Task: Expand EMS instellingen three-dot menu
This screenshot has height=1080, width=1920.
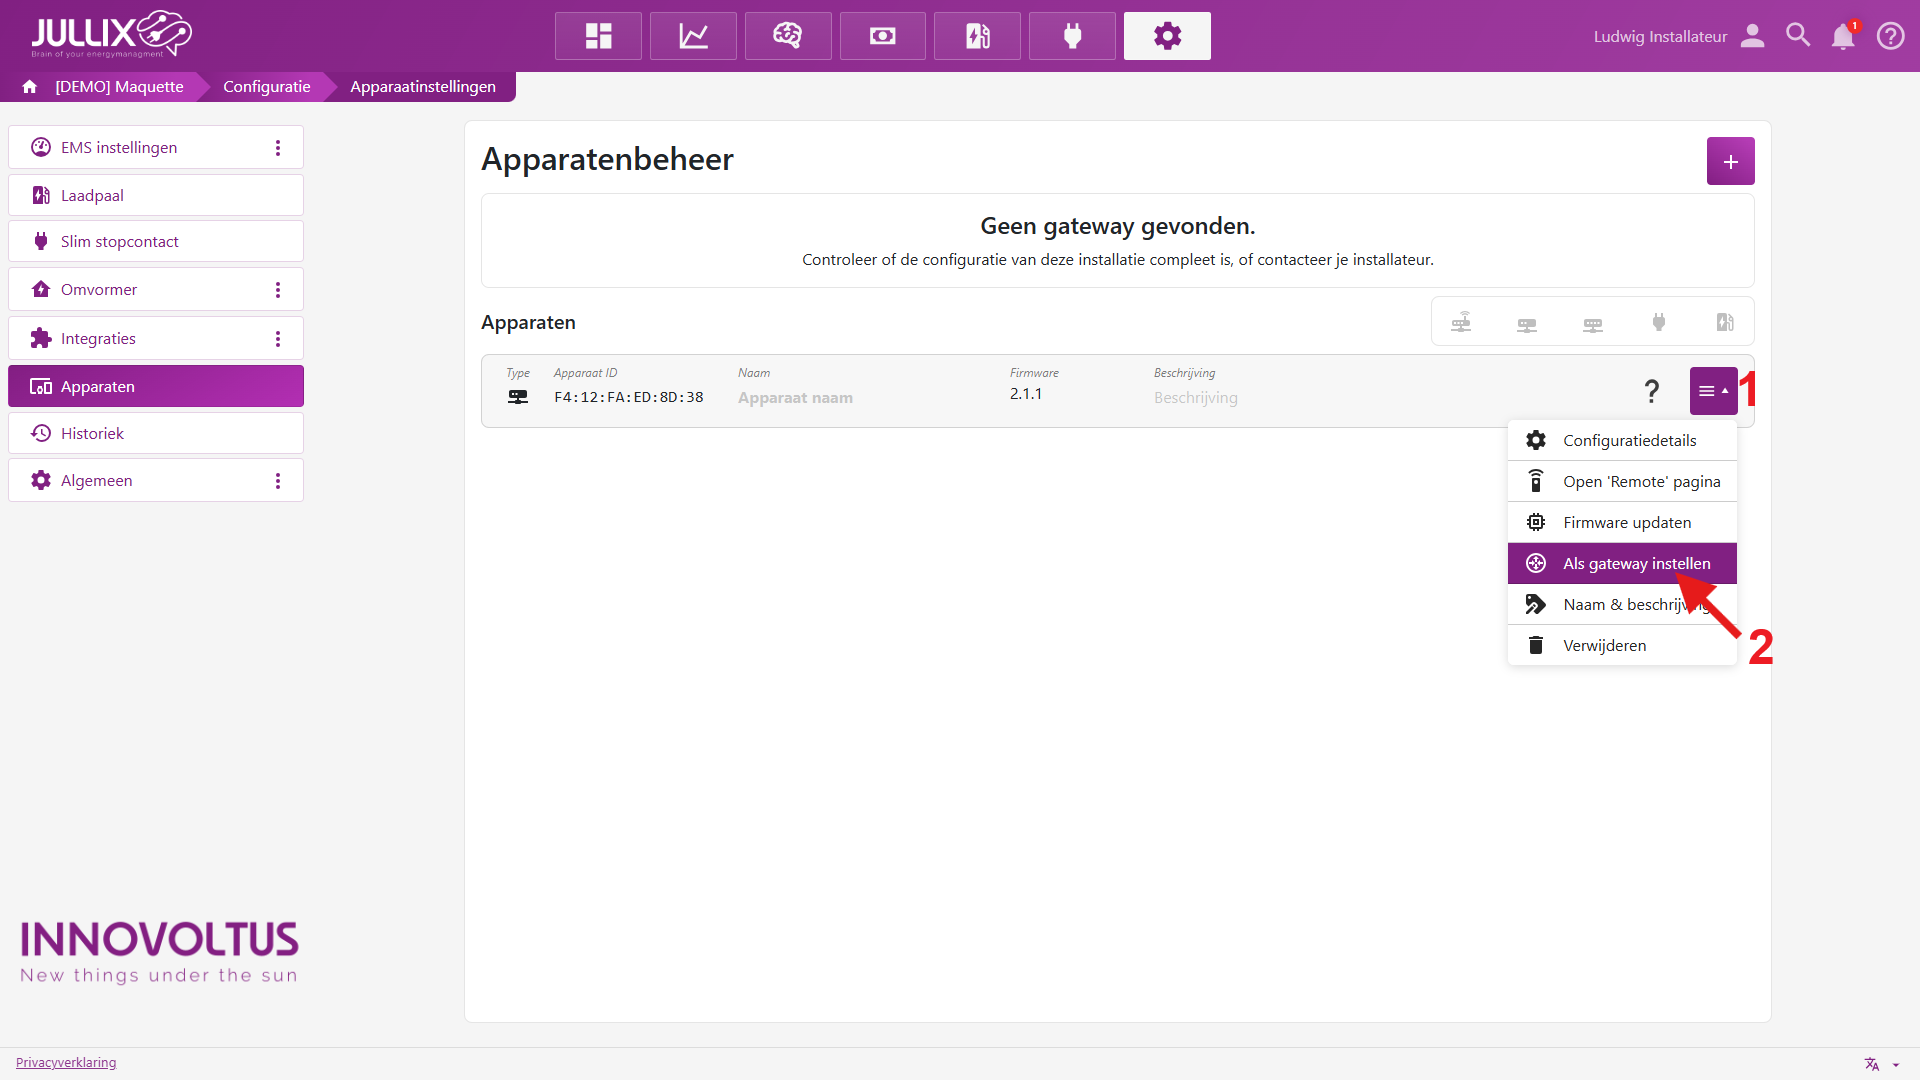Action: 278,148
